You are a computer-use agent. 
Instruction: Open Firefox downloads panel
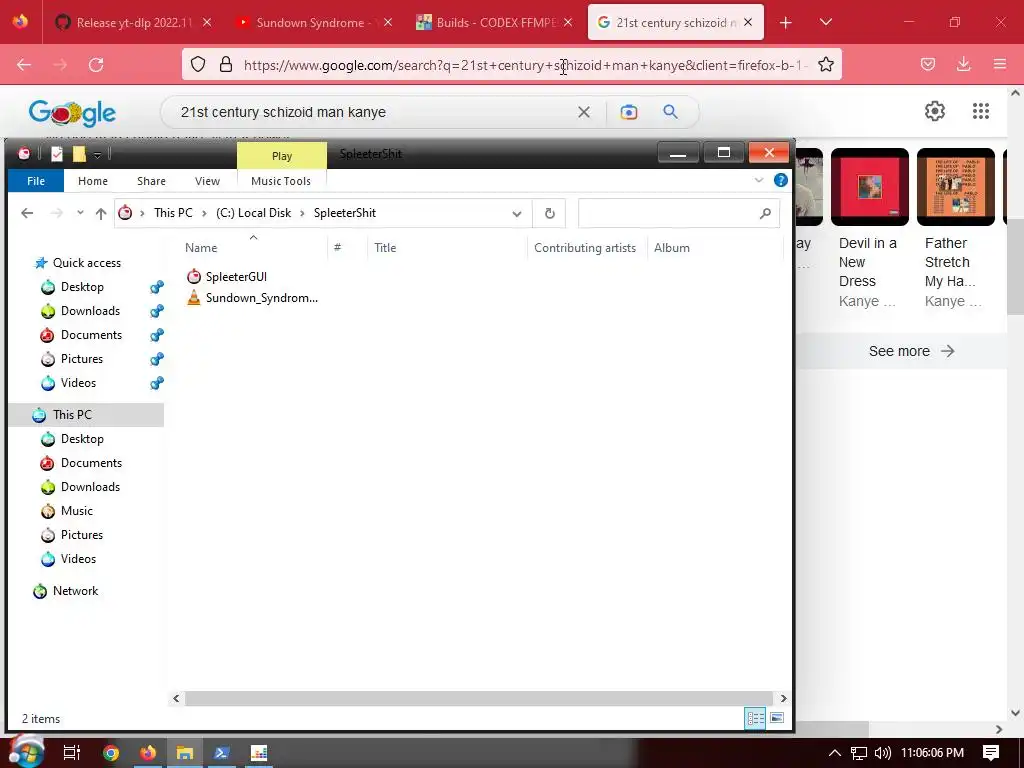tap(963, 64)
